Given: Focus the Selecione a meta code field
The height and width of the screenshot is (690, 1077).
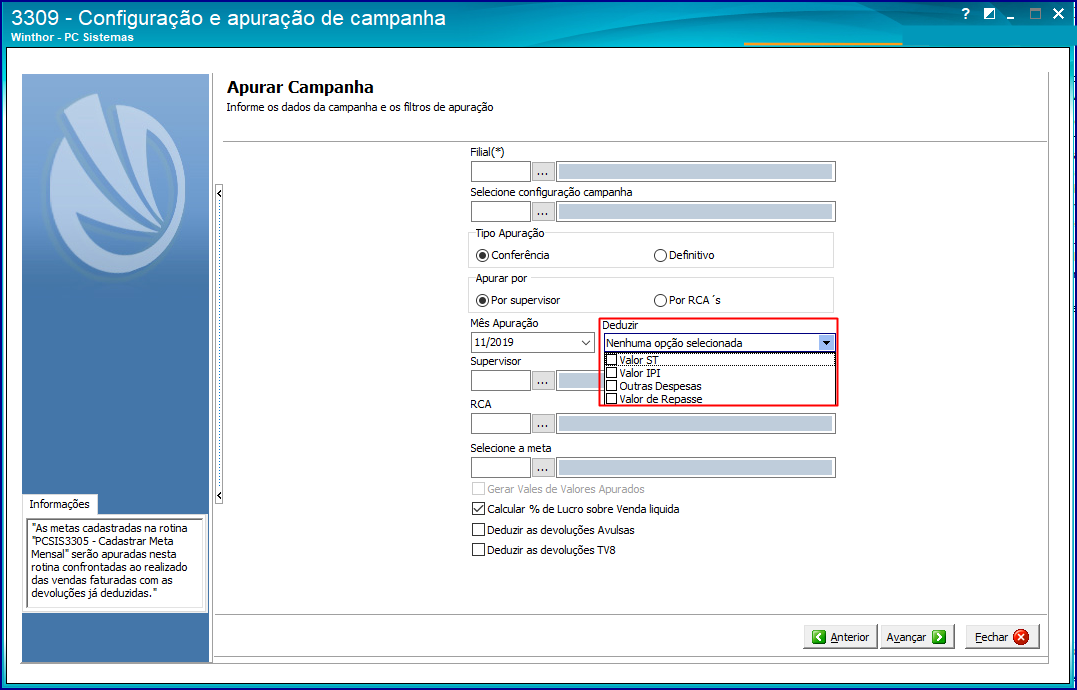Looking at the screenshot, I should tap(501, 468).
